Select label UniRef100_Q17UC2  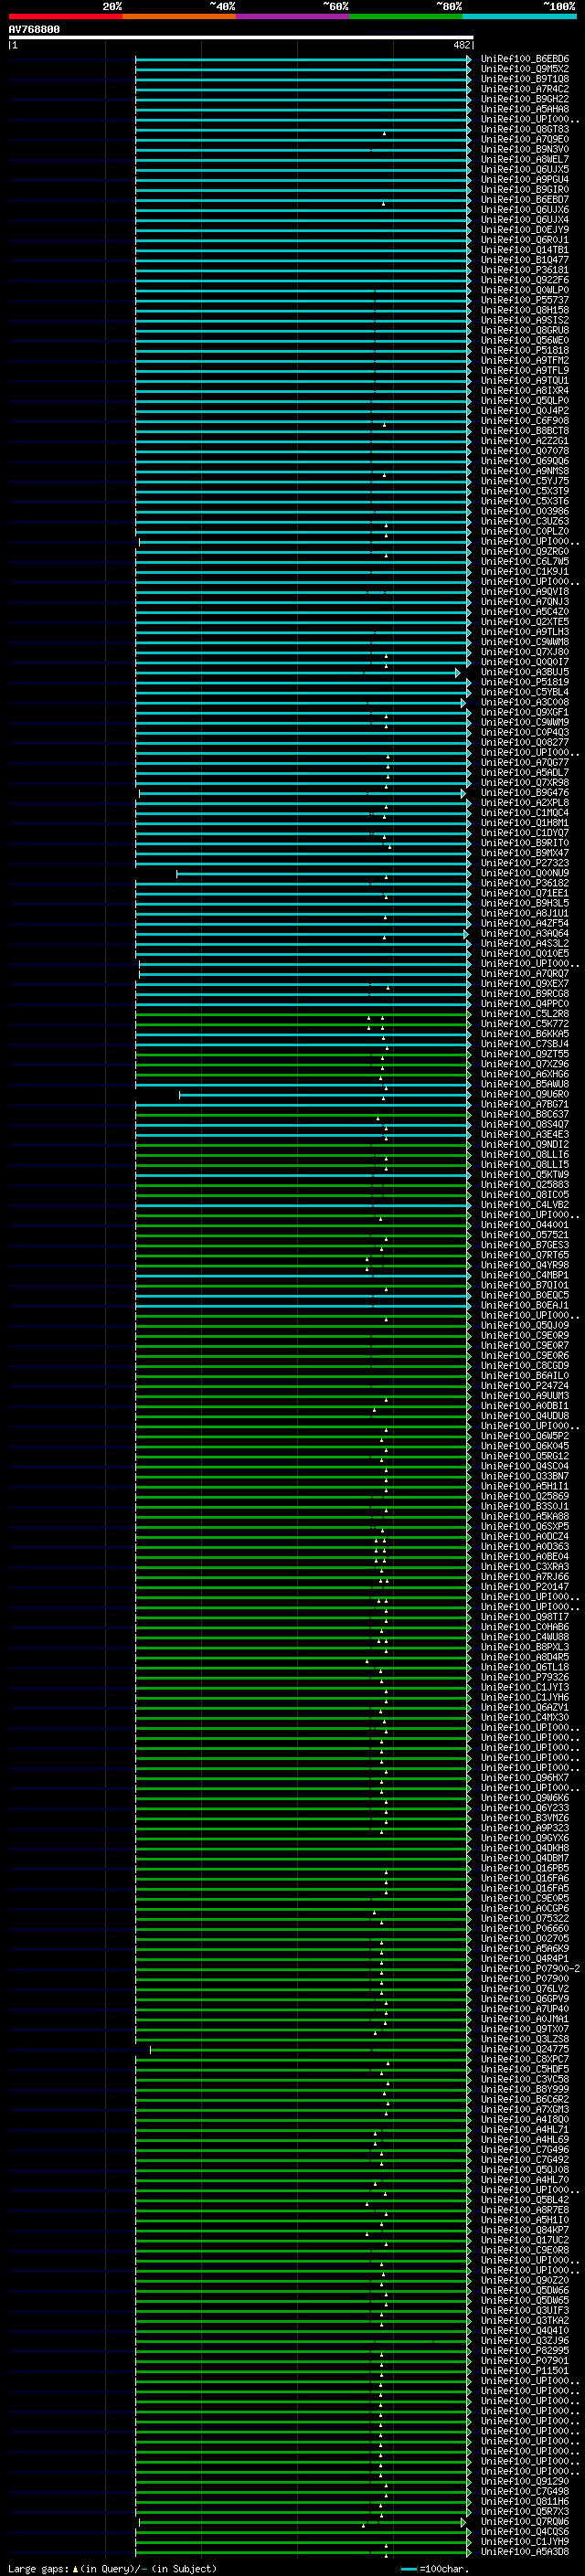pyautogui.click(x=524, y=2240)
